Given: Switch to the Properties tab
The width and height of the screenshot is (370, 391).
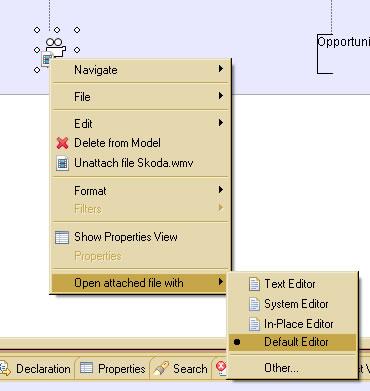Looking at the screenshot, I should coord(113,369).
